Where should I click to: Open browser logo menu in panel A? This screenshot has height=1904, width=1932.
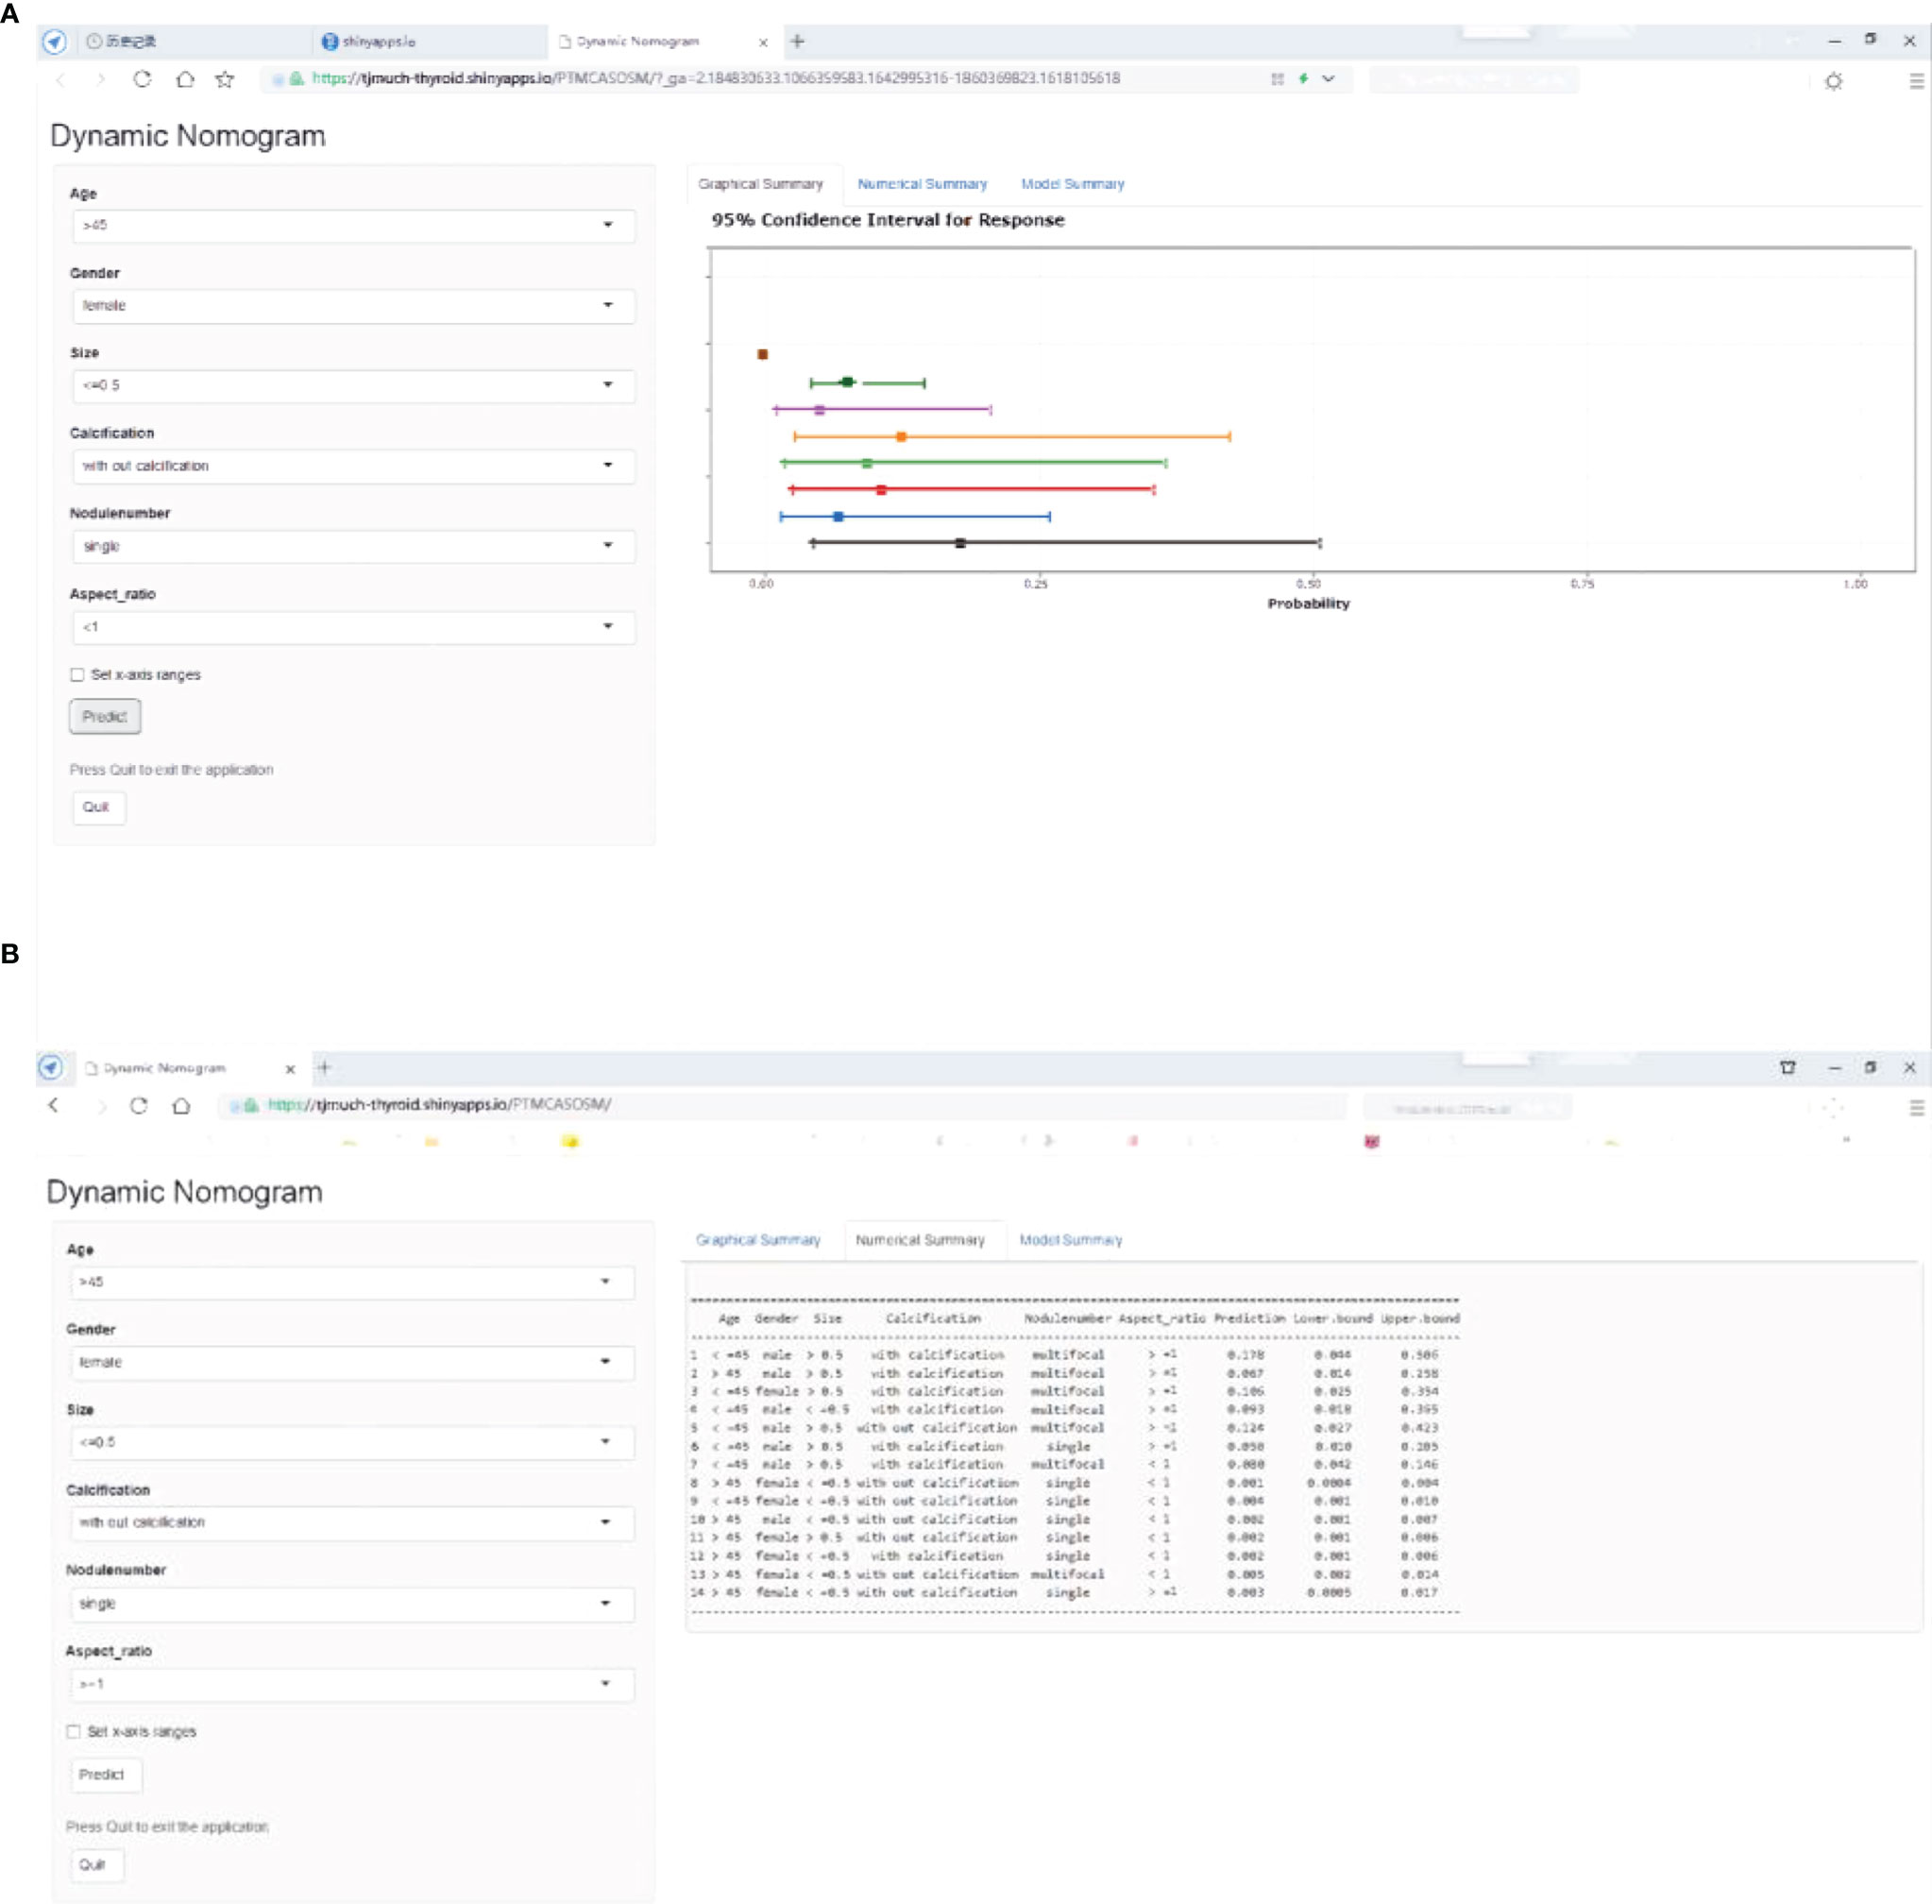point(55,41)
